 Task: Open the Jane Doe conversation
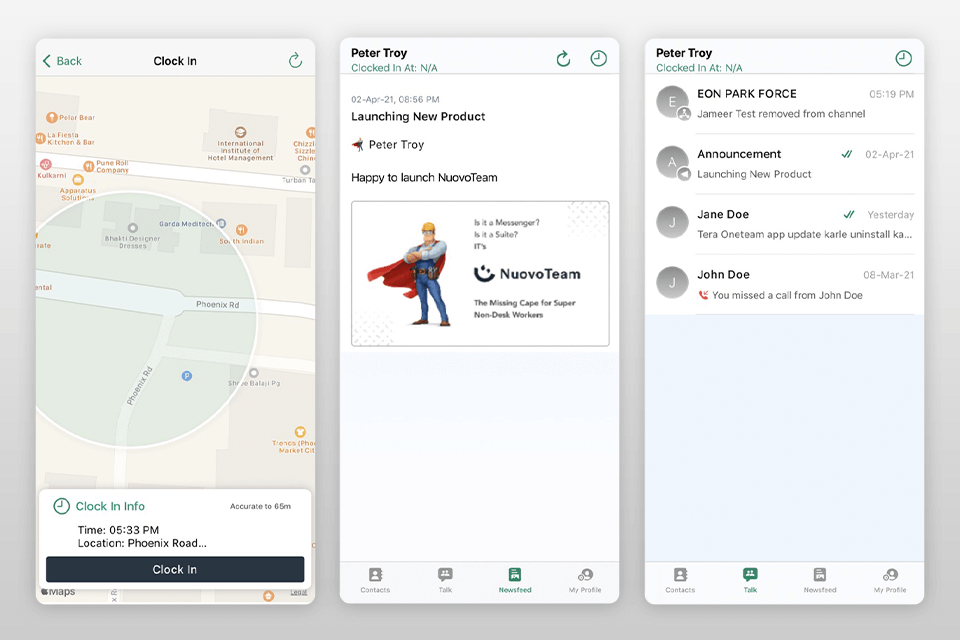pyautogui.click(x=784, y=224)
